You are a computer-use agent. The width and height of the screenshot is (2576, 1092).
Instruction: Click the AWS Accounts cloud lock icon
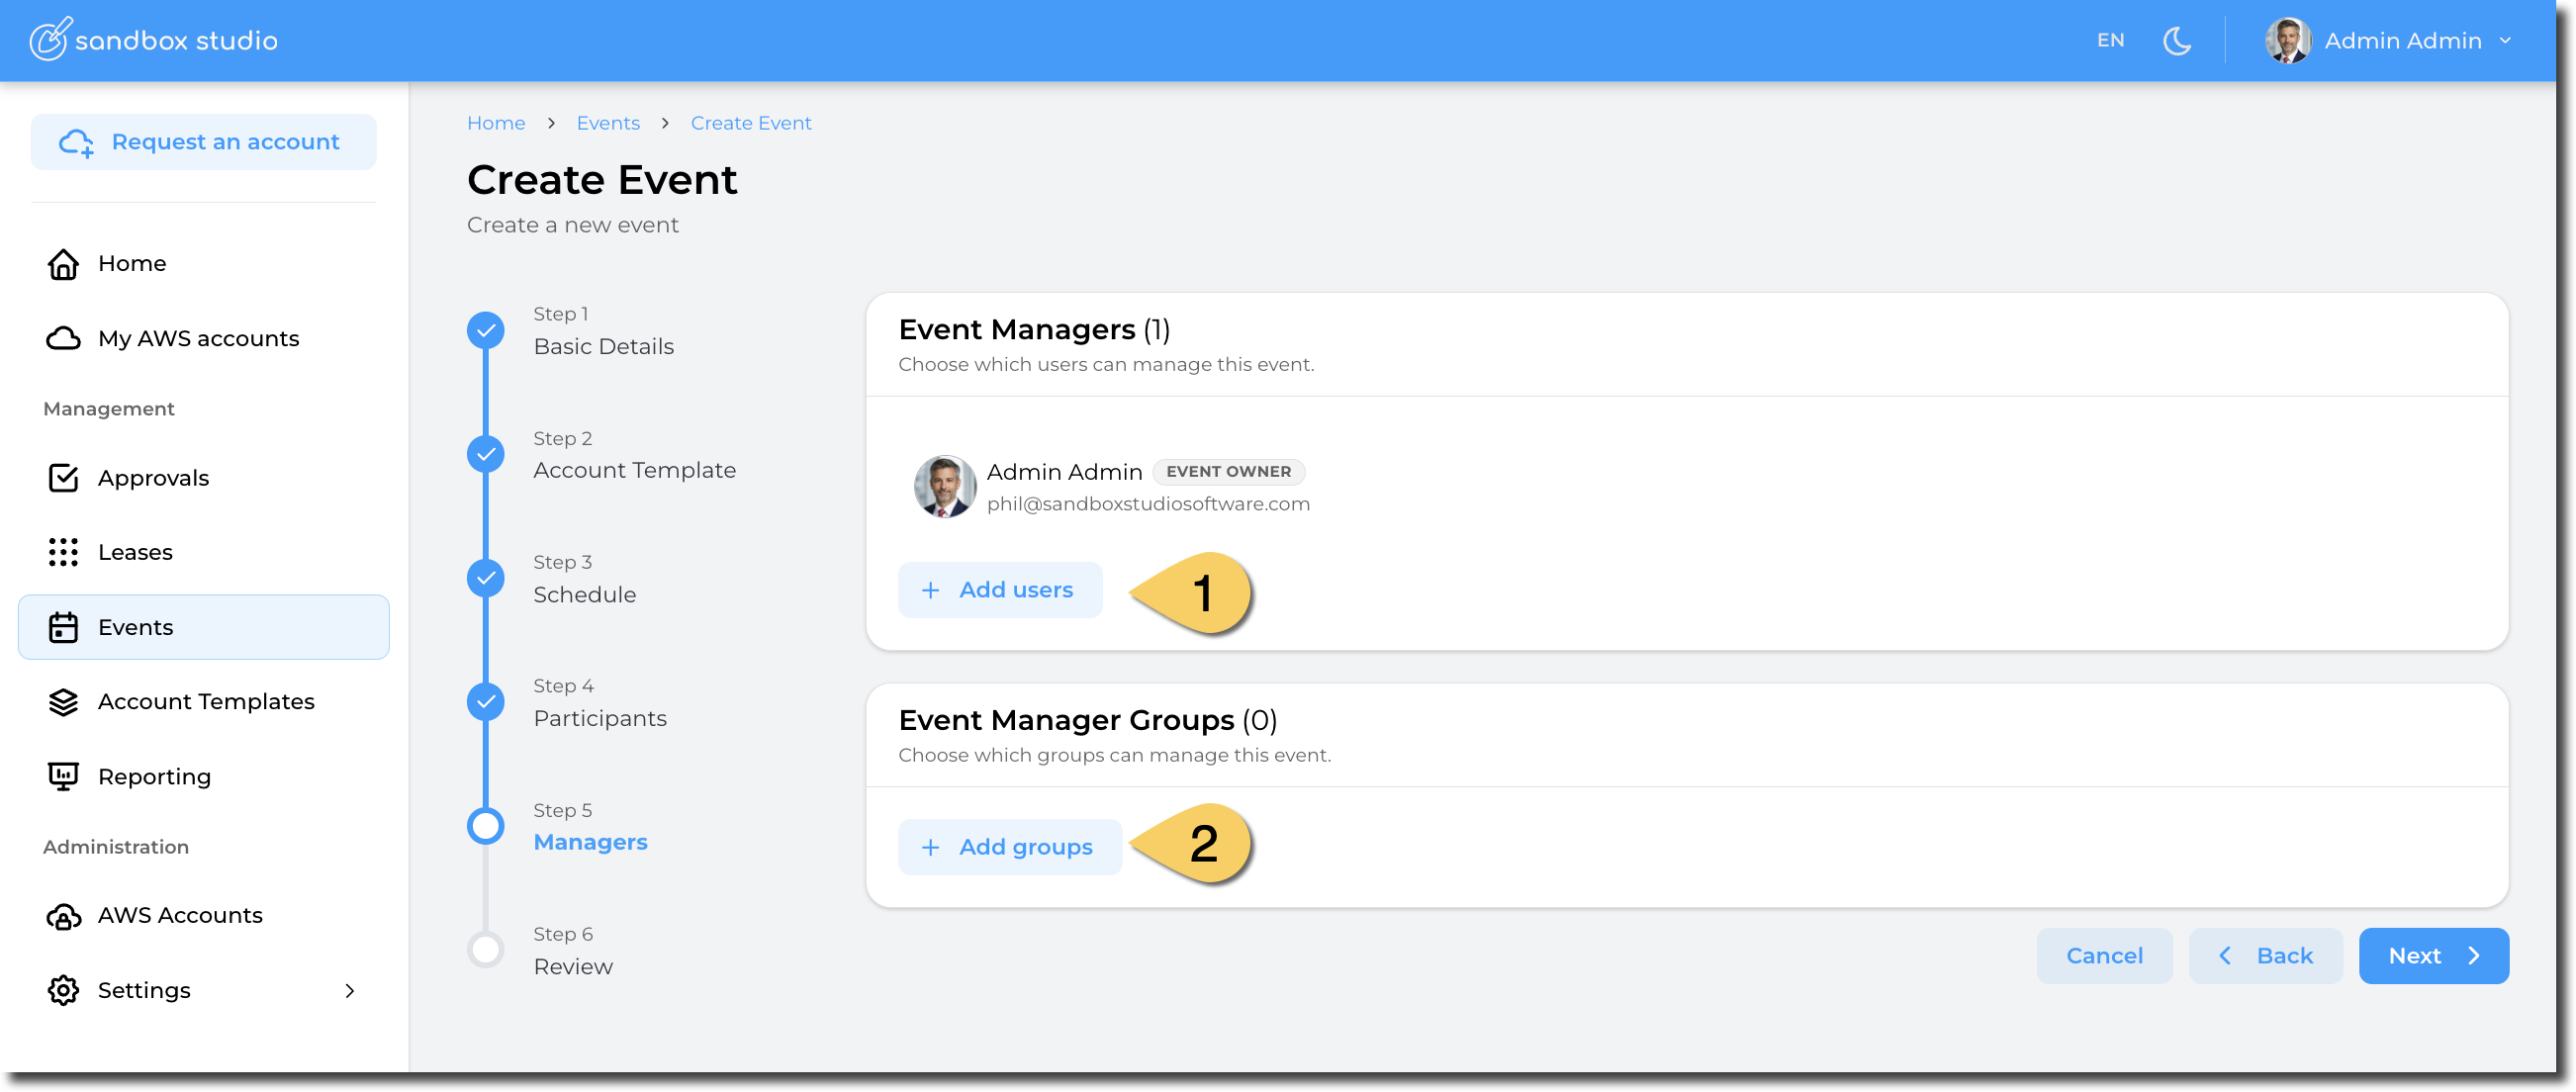click(x=63, y=916)
